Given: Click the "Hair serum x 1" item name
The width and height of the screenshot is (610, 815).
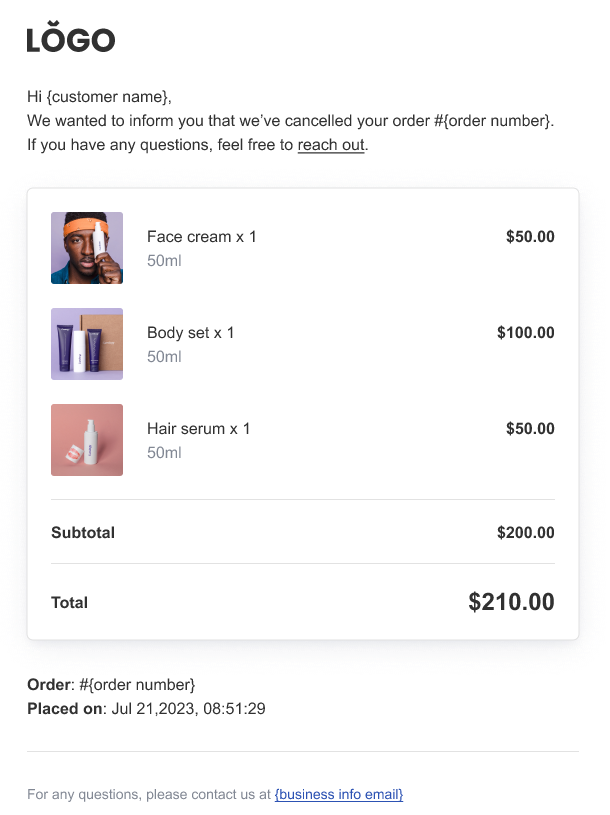Looking at the screenshot, I should [199, 429].
